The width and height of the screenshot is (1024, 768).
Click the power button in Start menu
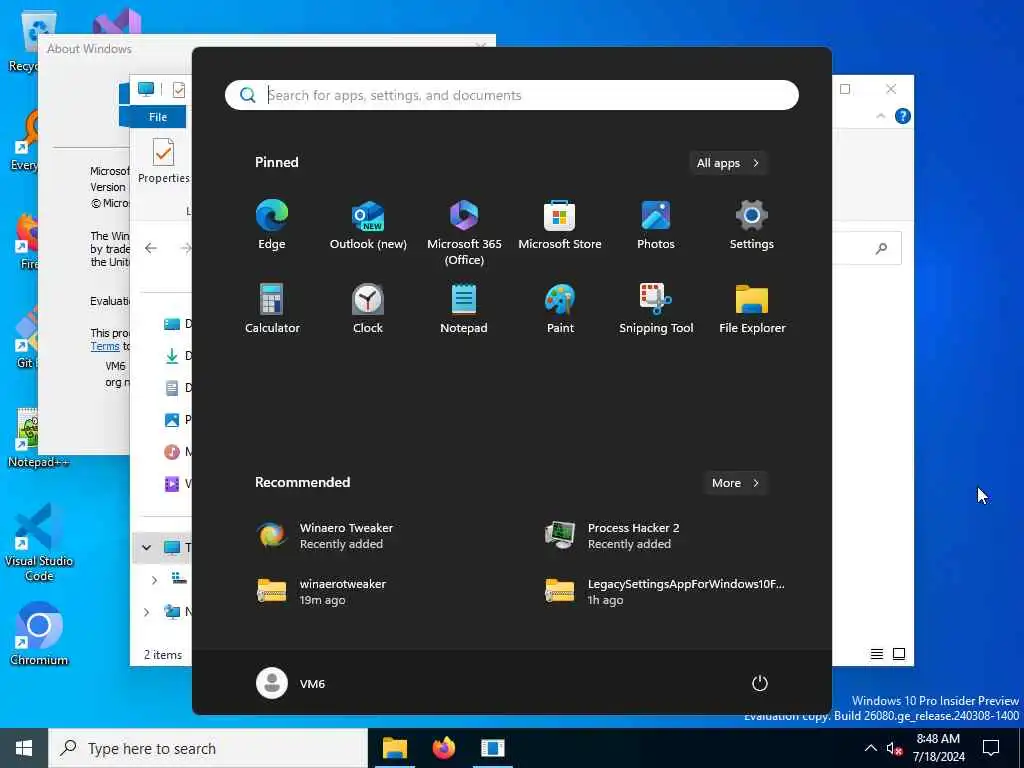coord(760,683)
